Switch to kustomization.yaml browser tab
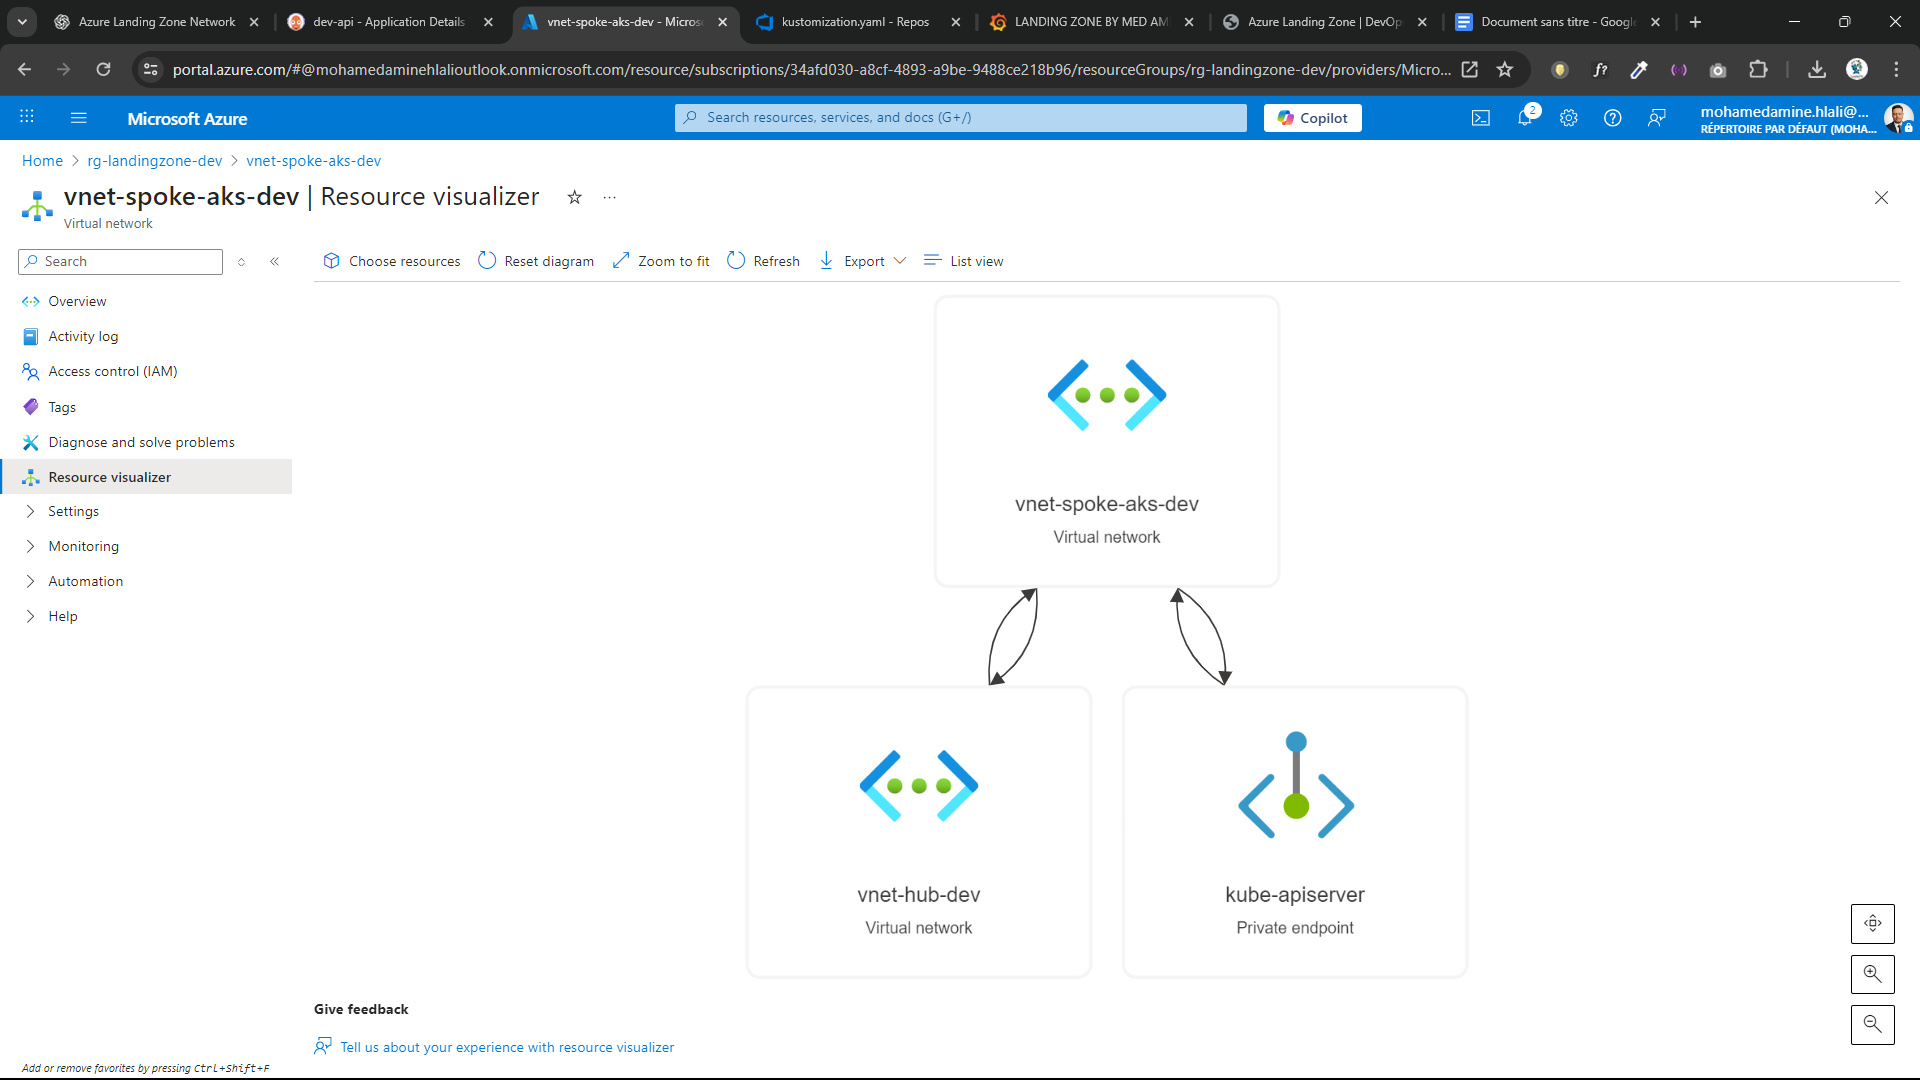The height and width of the screenshot is (1080, 1920). 855,22
